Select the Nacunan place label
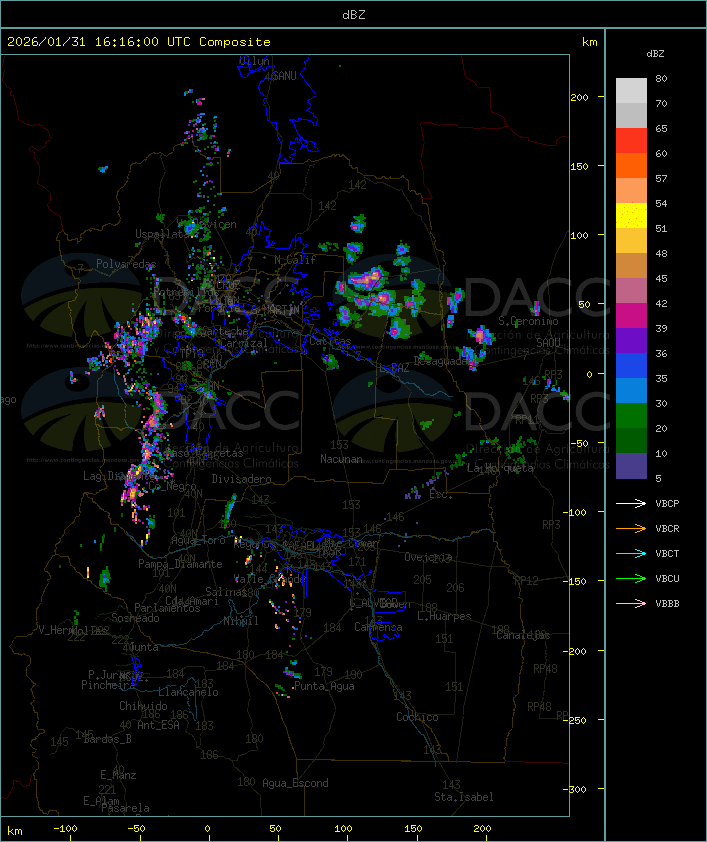 click(x=341, y=459)
